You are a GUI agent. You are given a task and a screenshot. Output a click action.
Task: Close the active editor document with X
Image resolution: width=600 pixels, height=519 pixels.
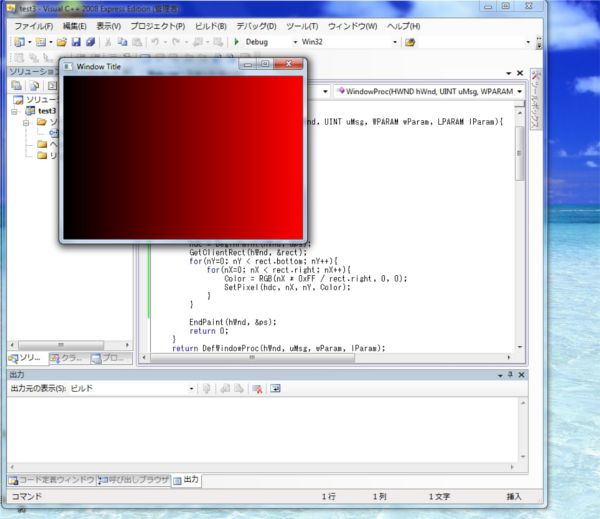[520, 73]
